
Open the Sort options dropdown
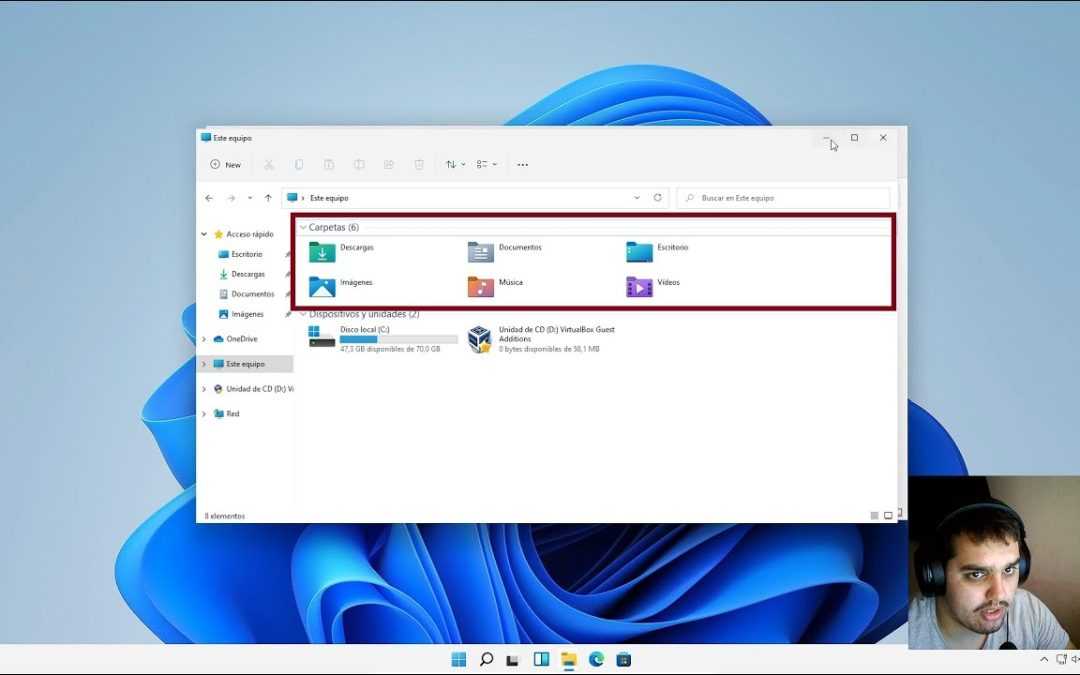[x=455, y=165]
